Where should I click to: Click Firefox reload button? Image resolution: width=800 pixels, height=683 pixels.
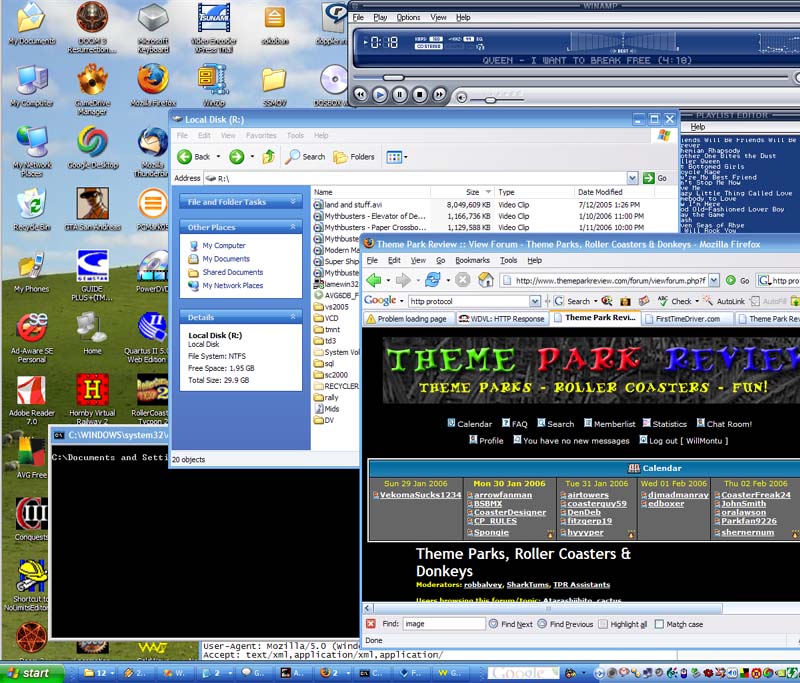tap(433, 280)
